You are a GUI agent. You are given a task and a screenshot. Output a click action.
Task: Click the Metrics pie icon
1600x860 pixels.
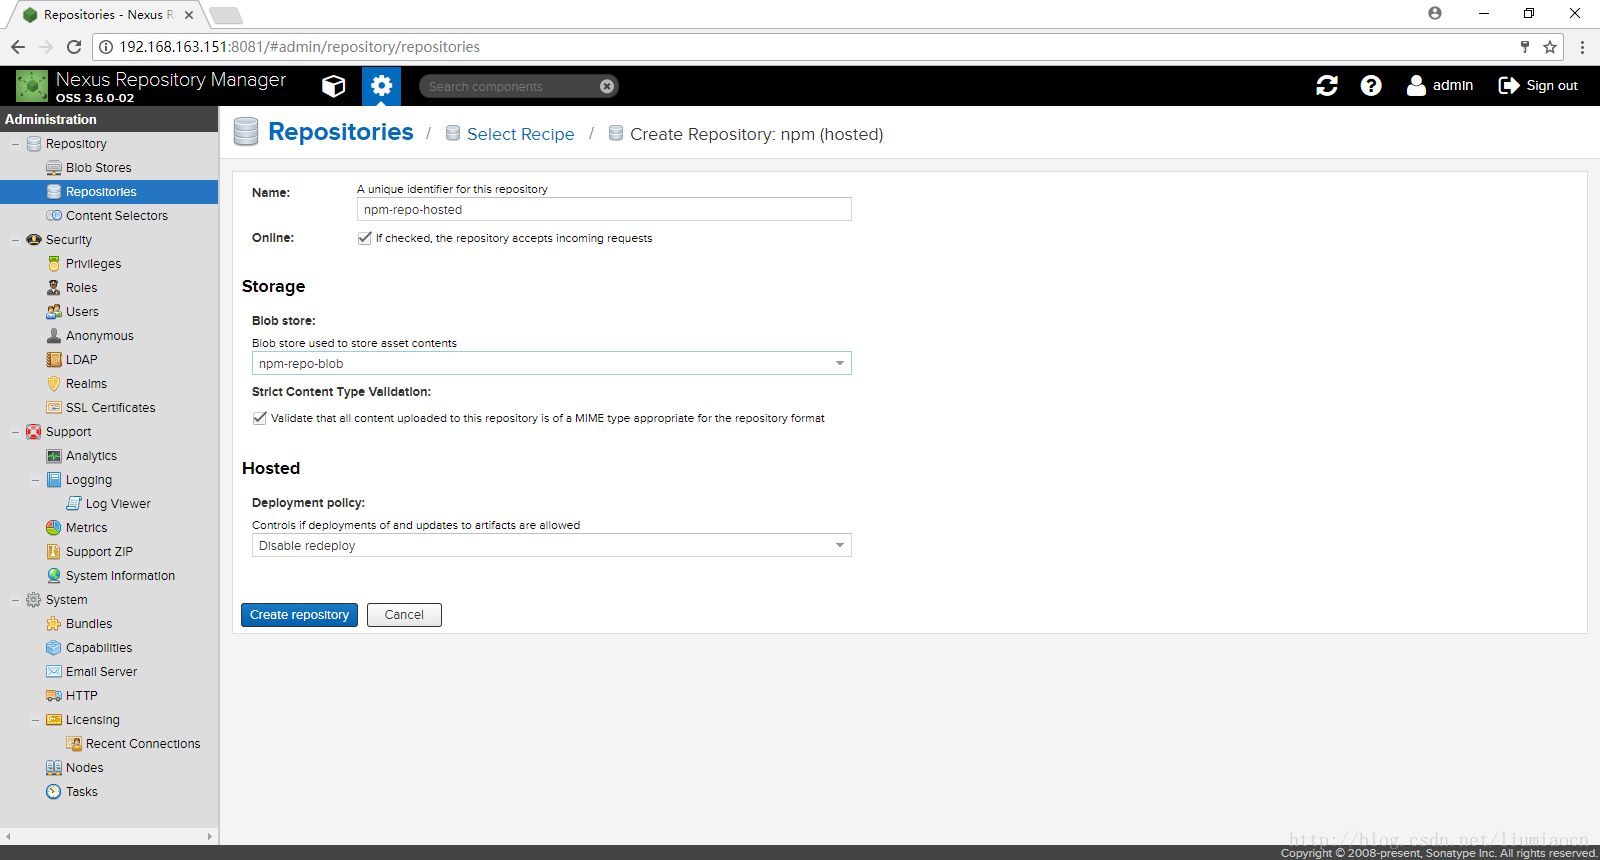tap(54, 528)
